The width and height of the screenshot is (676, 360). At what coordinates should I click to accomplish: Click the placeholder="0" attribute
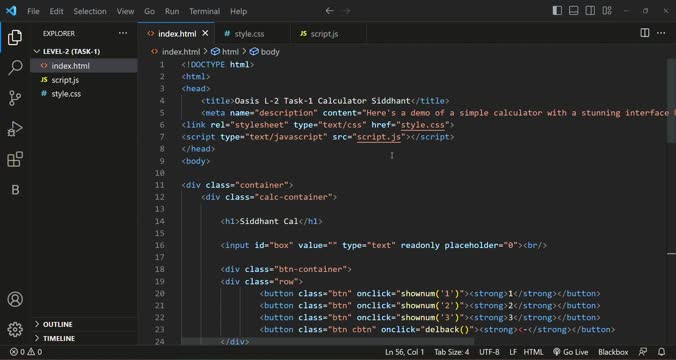481,245
